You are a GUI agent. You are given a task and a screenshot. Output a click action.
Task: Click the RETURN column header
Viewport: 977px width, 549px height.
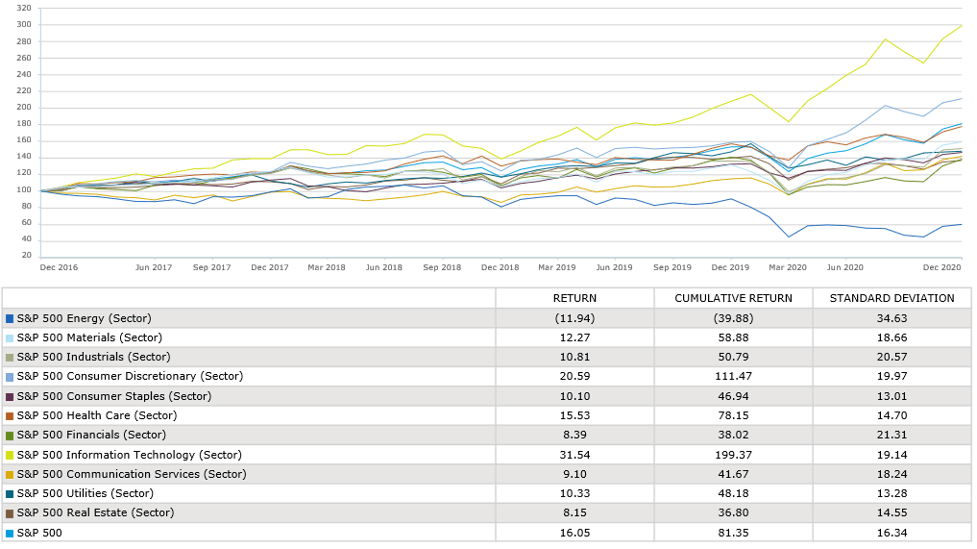pos(575,298)
